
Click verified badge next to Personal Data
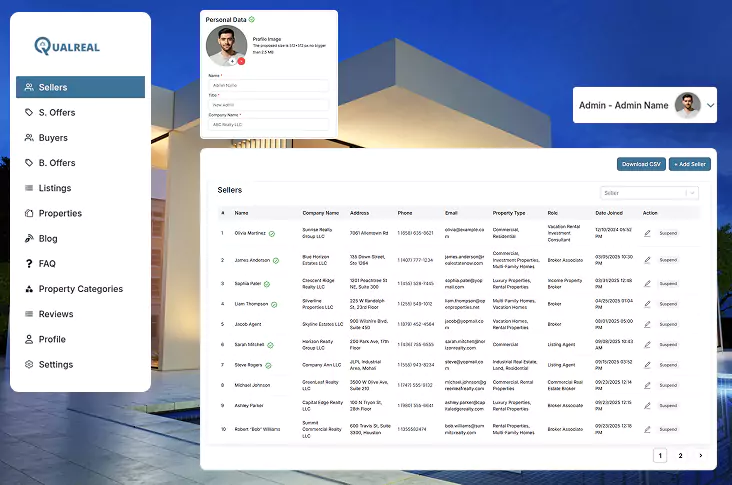pyautogui.click(x=252, y=19)
